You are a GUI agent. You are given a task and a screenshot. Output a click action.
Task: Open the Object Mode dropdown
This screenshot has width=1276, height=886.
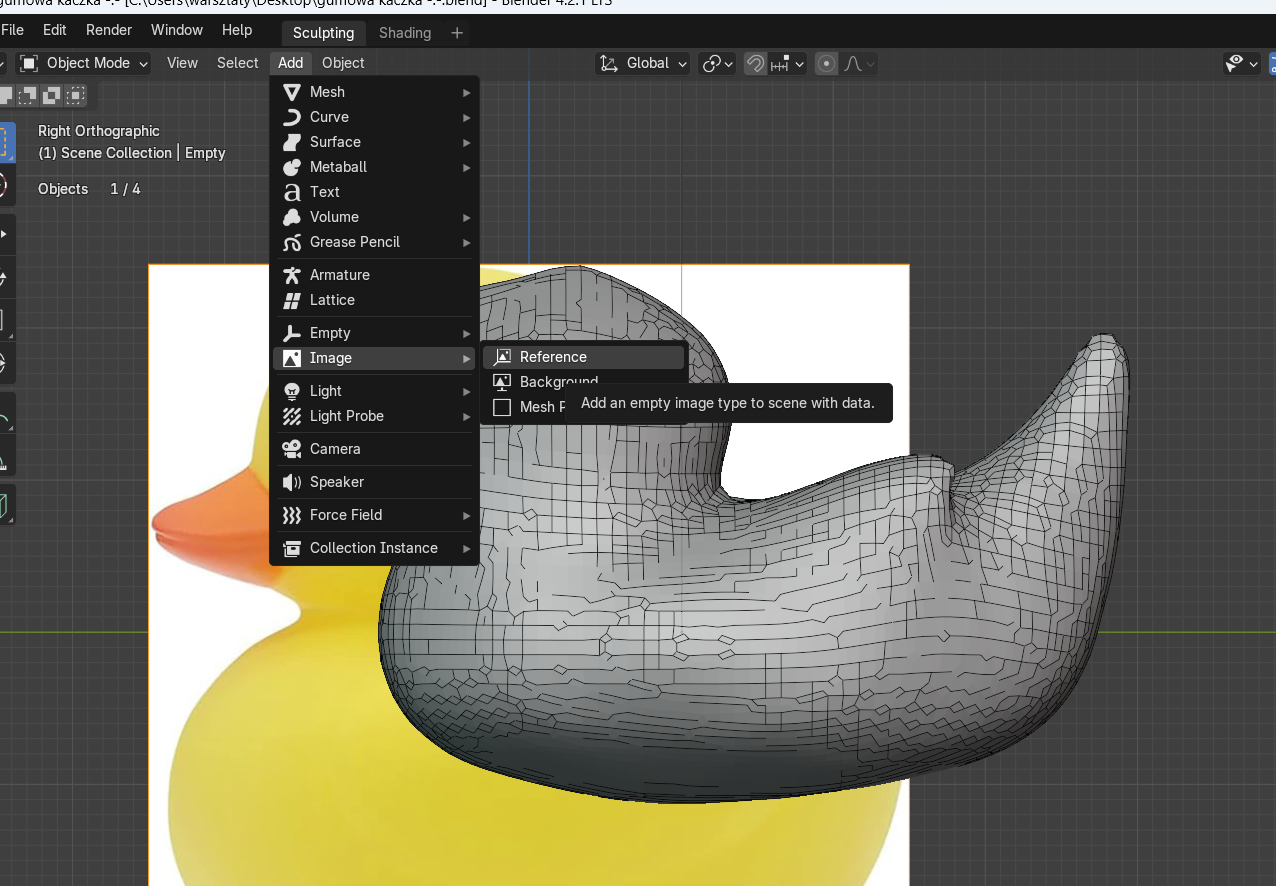point(85,63)
